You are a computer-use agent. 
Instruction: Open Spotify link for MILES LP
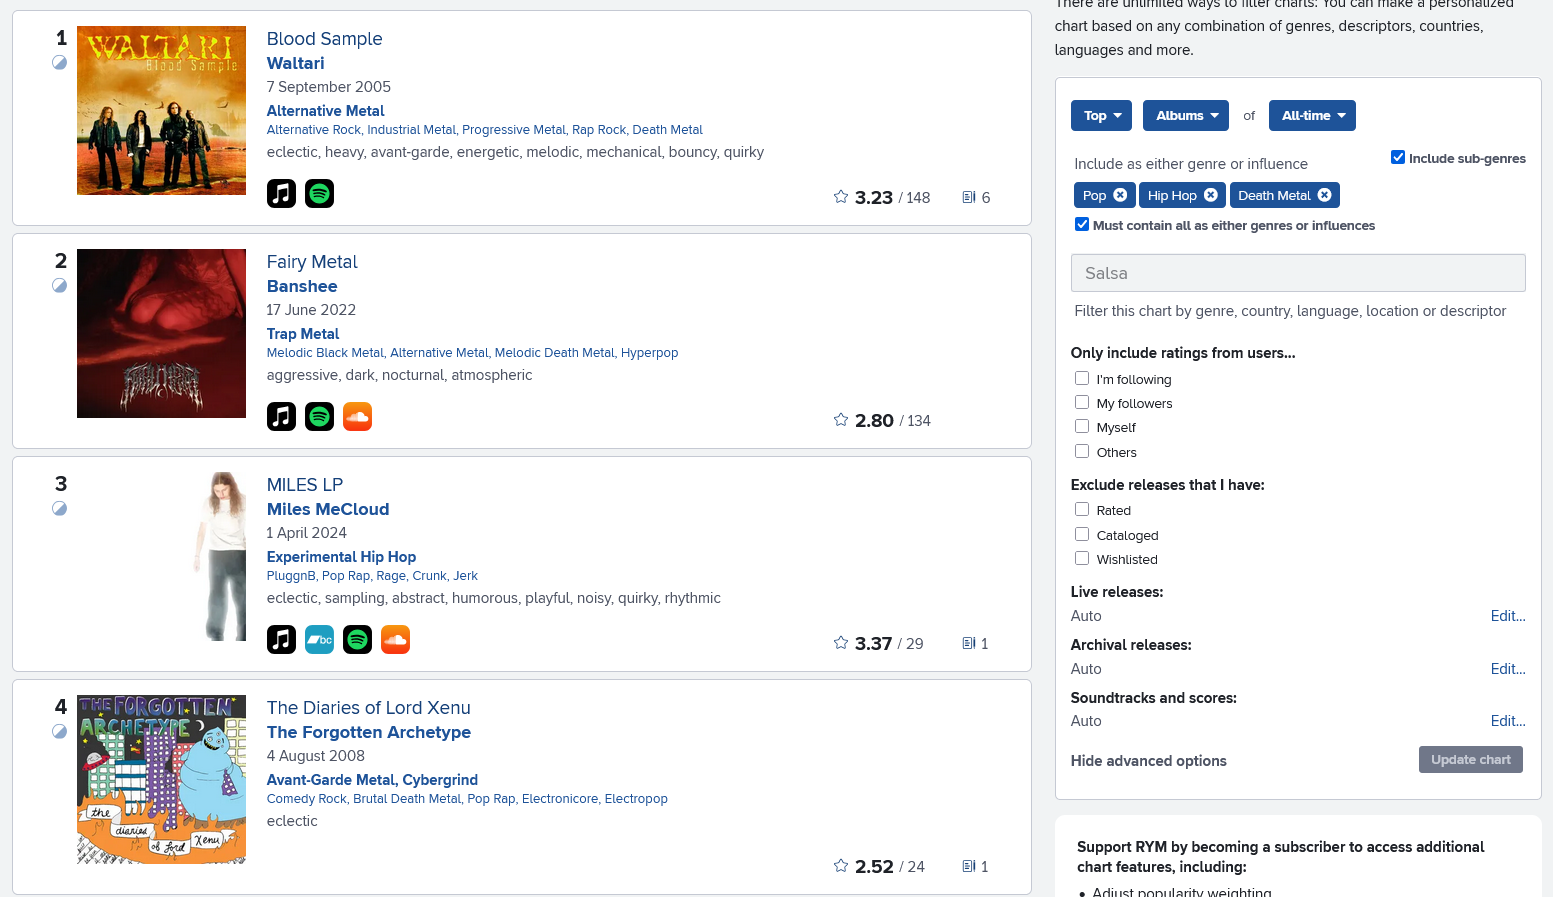click(x=357, y=639)
